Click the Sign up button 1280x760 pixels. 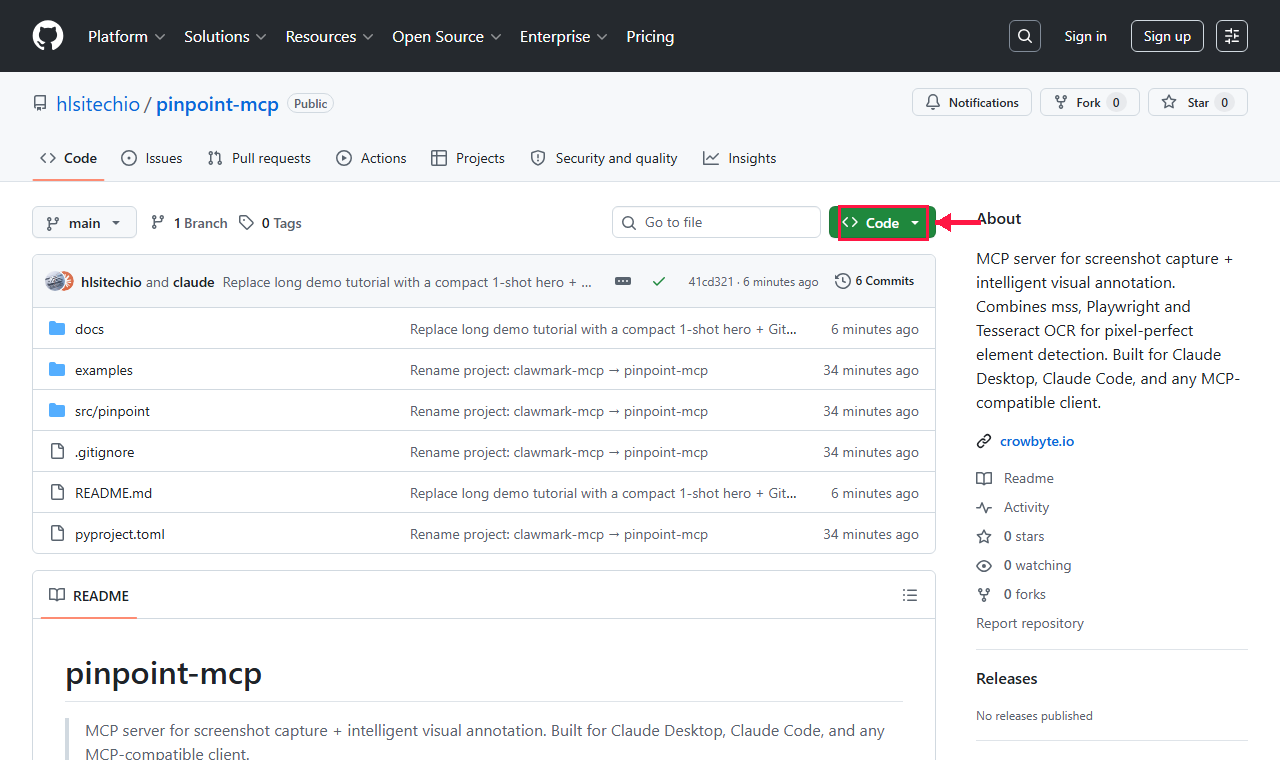tap(1167, 36)
